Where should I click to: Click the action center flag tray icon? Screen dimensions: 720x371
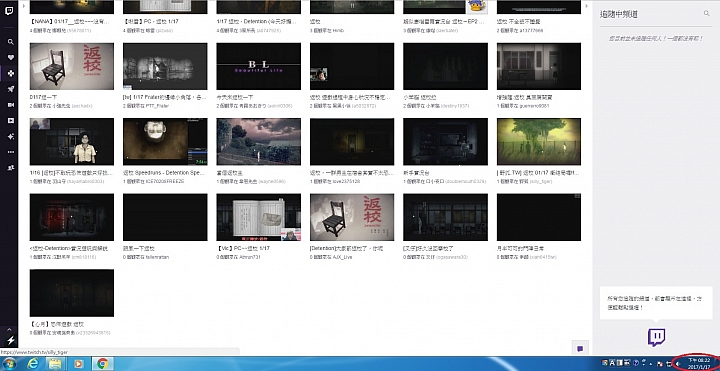point(660,364)
